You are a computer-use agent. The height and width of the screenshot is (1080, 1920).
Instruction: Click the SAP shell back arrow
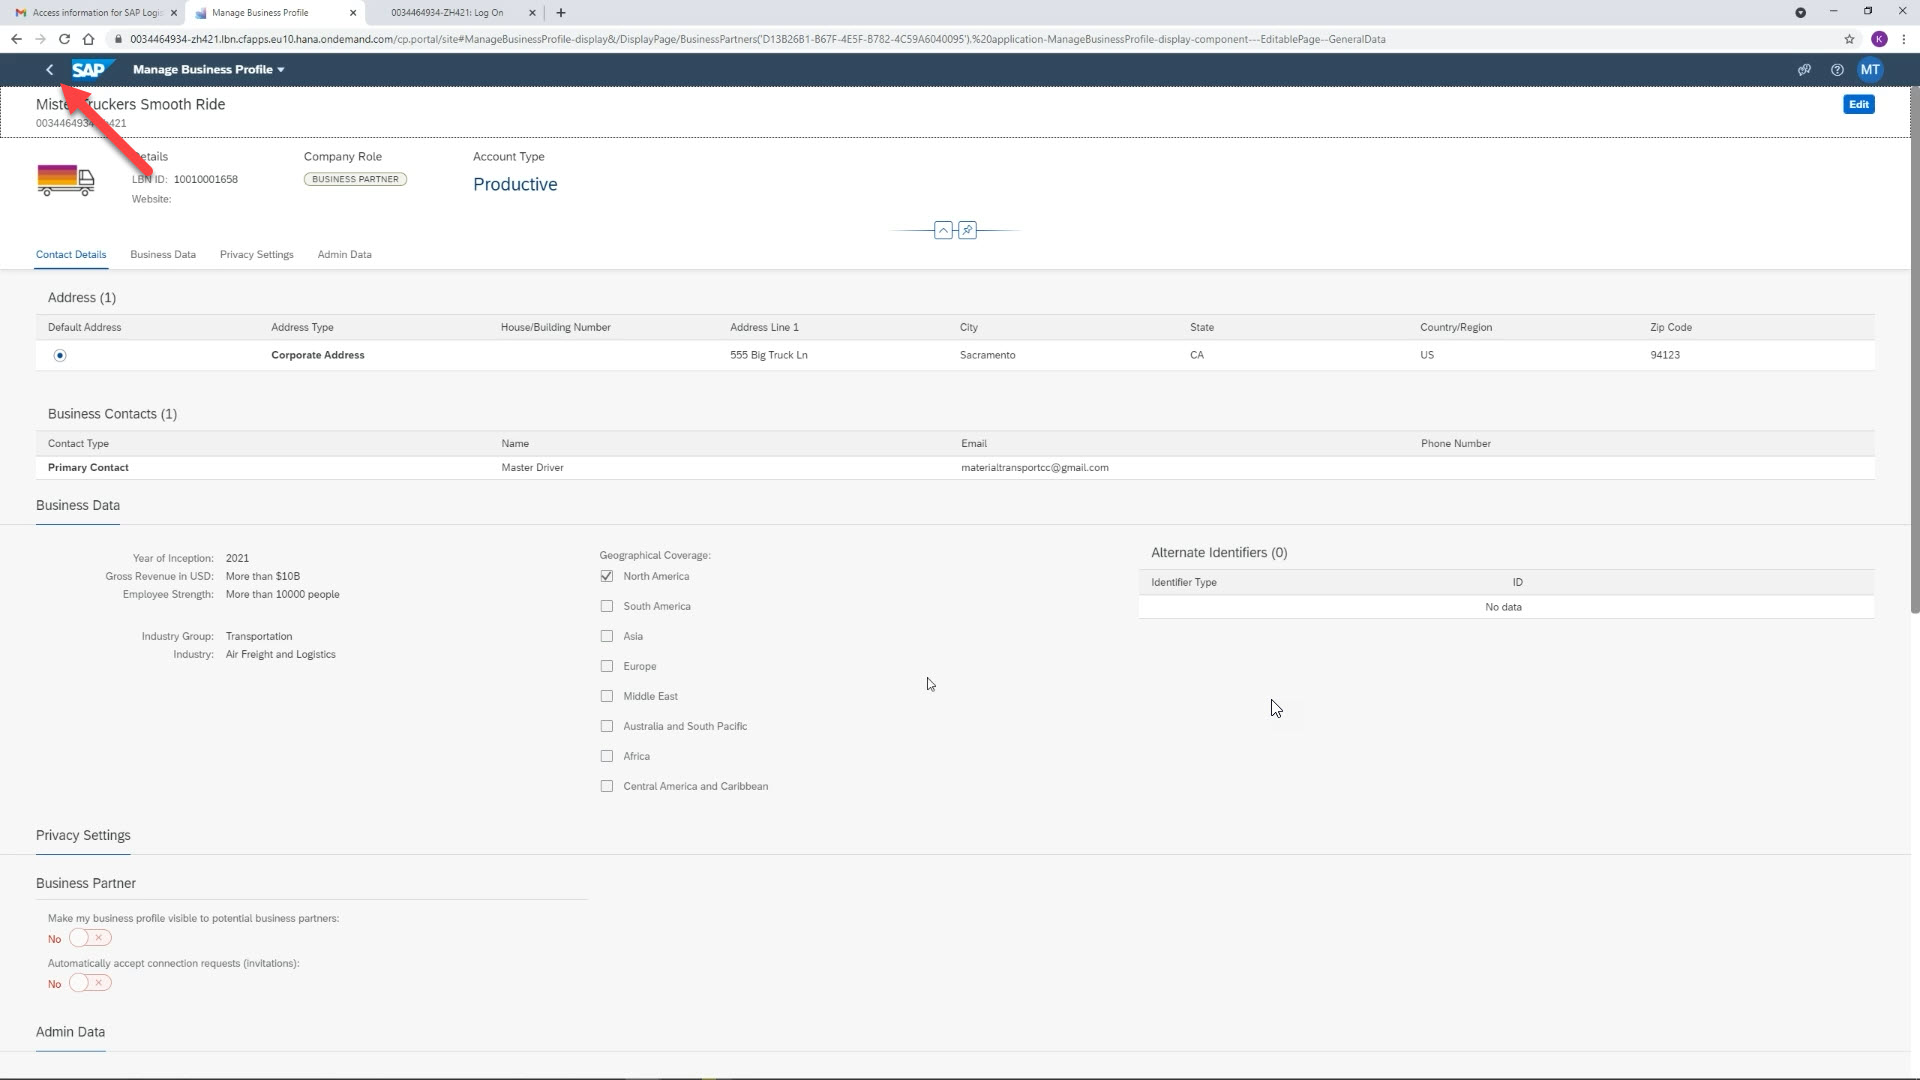[49, 70]
